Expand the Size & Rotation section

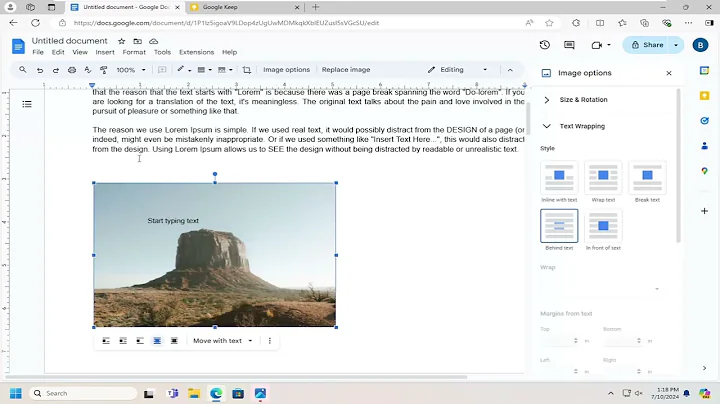tap(546, 100)
